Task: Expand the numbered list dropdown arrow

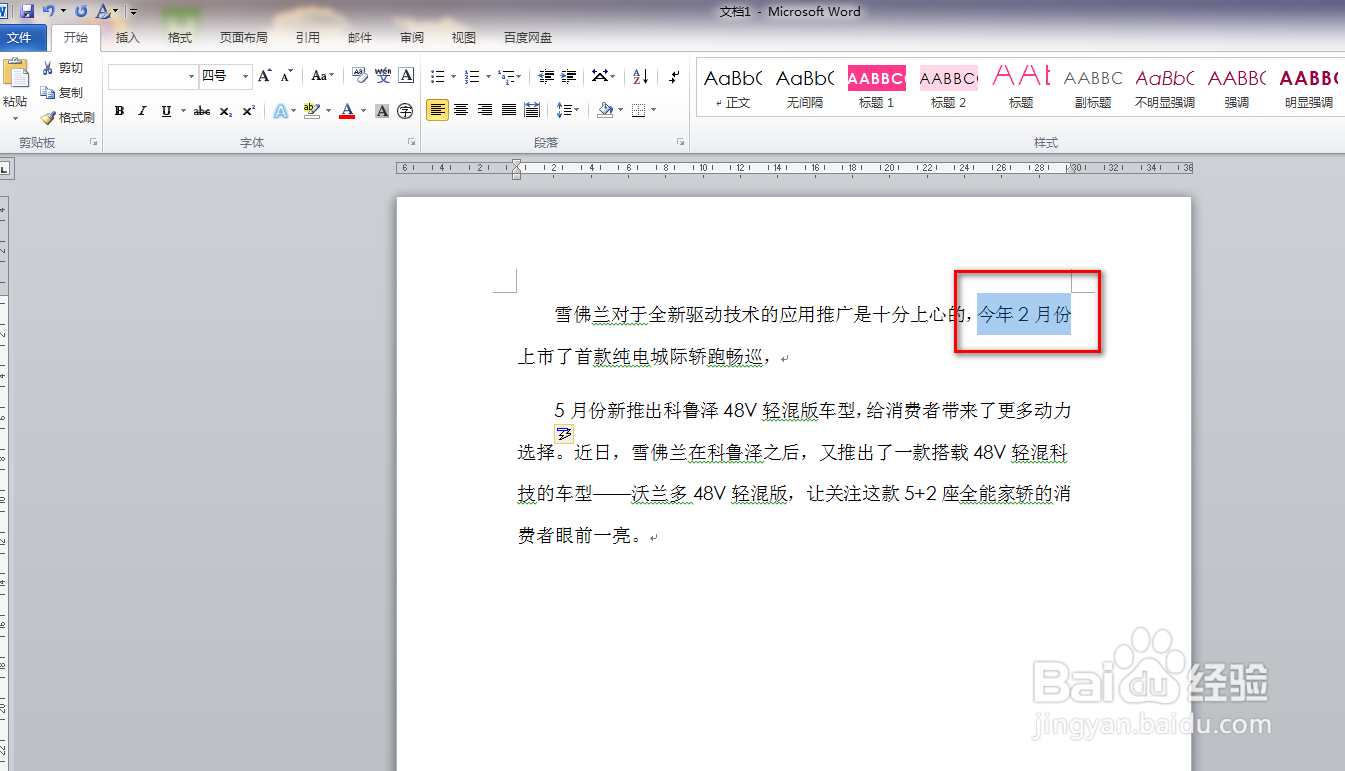Action: 488,76
